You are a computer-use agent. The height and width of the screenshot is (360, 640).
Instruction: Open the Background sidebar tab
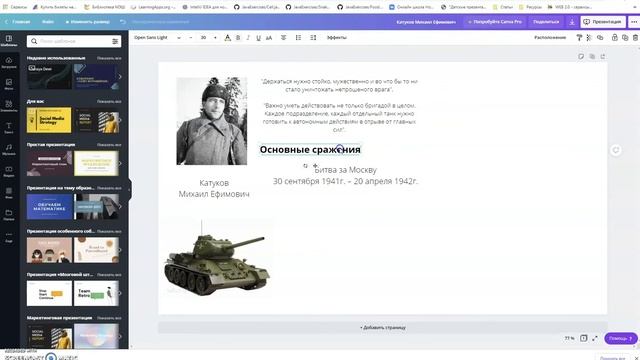[9, 193]
